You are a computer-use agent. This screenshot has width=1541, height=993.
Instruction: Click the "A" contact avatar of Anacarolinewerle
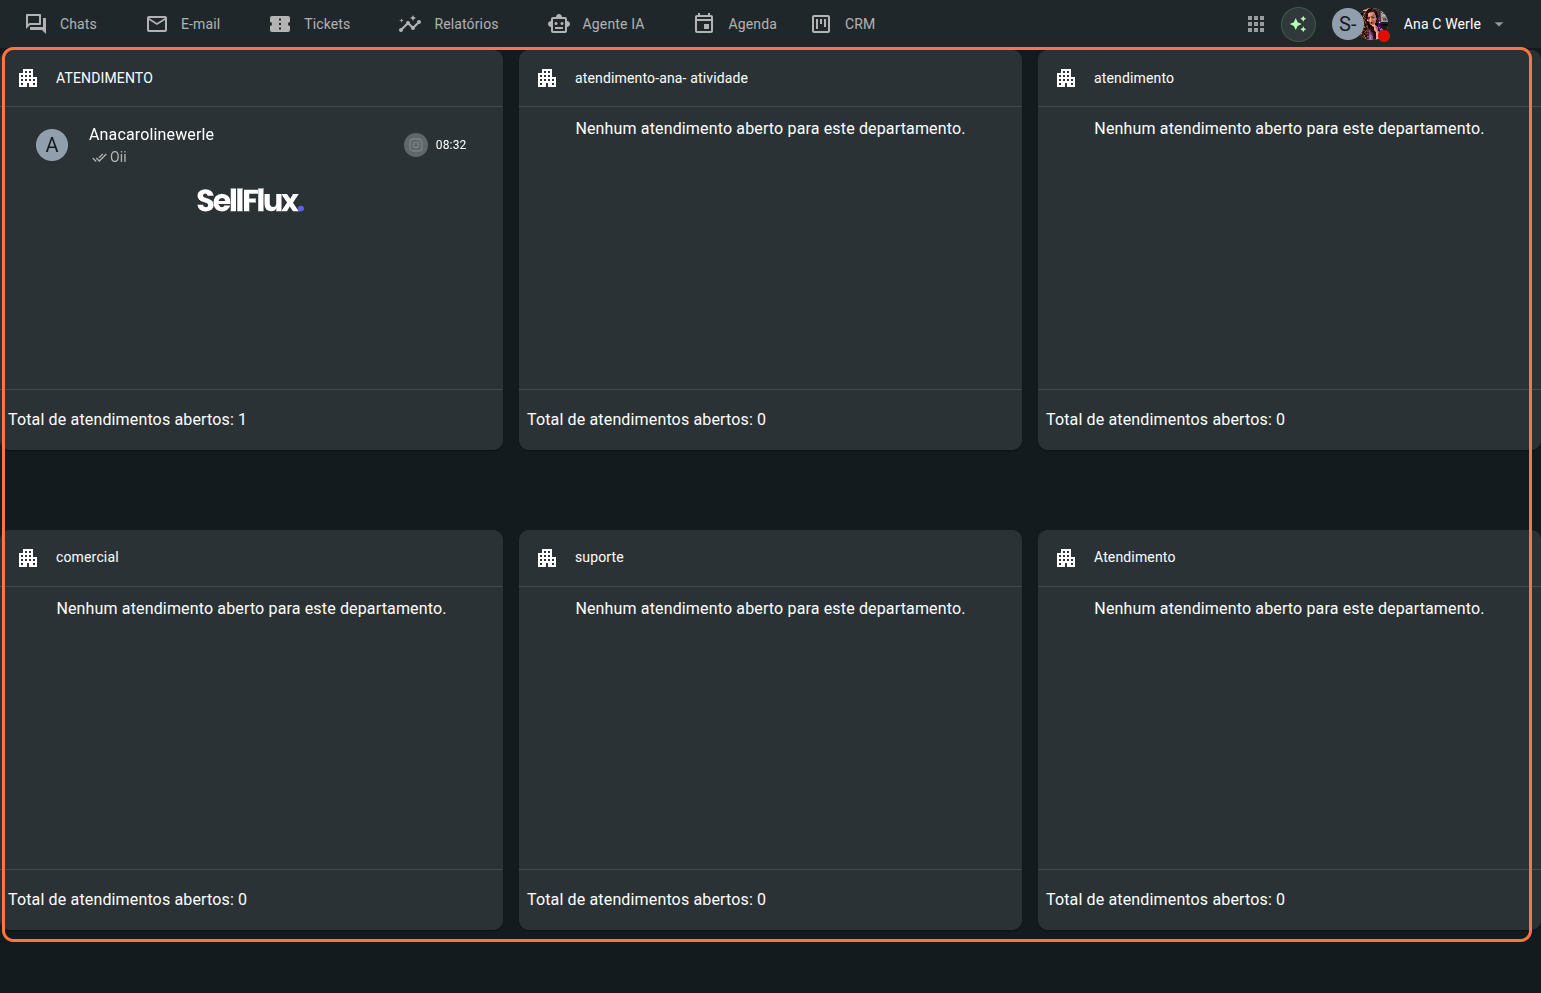52,145
